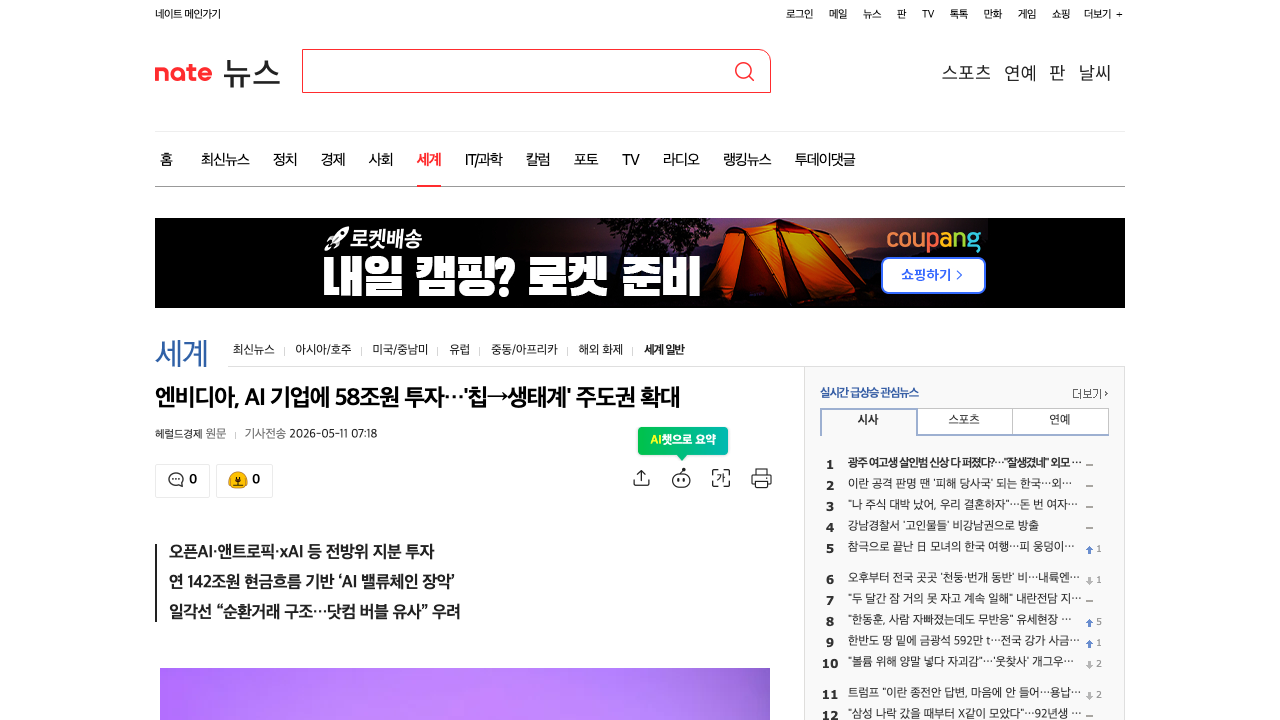Image resolution: width=1280 pixels, height=720 pixels.
Task: Open the 더보기 + top menu expander
Action: (x=1103, y=14)
